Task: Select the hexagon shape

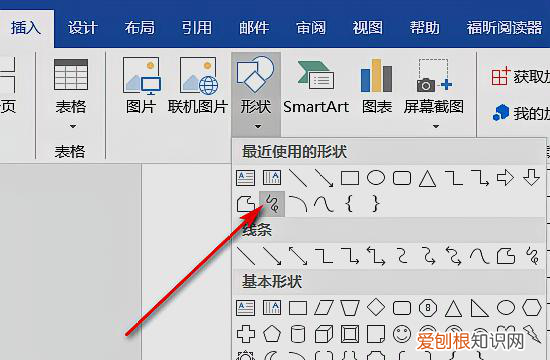Action: pos(532,308)
